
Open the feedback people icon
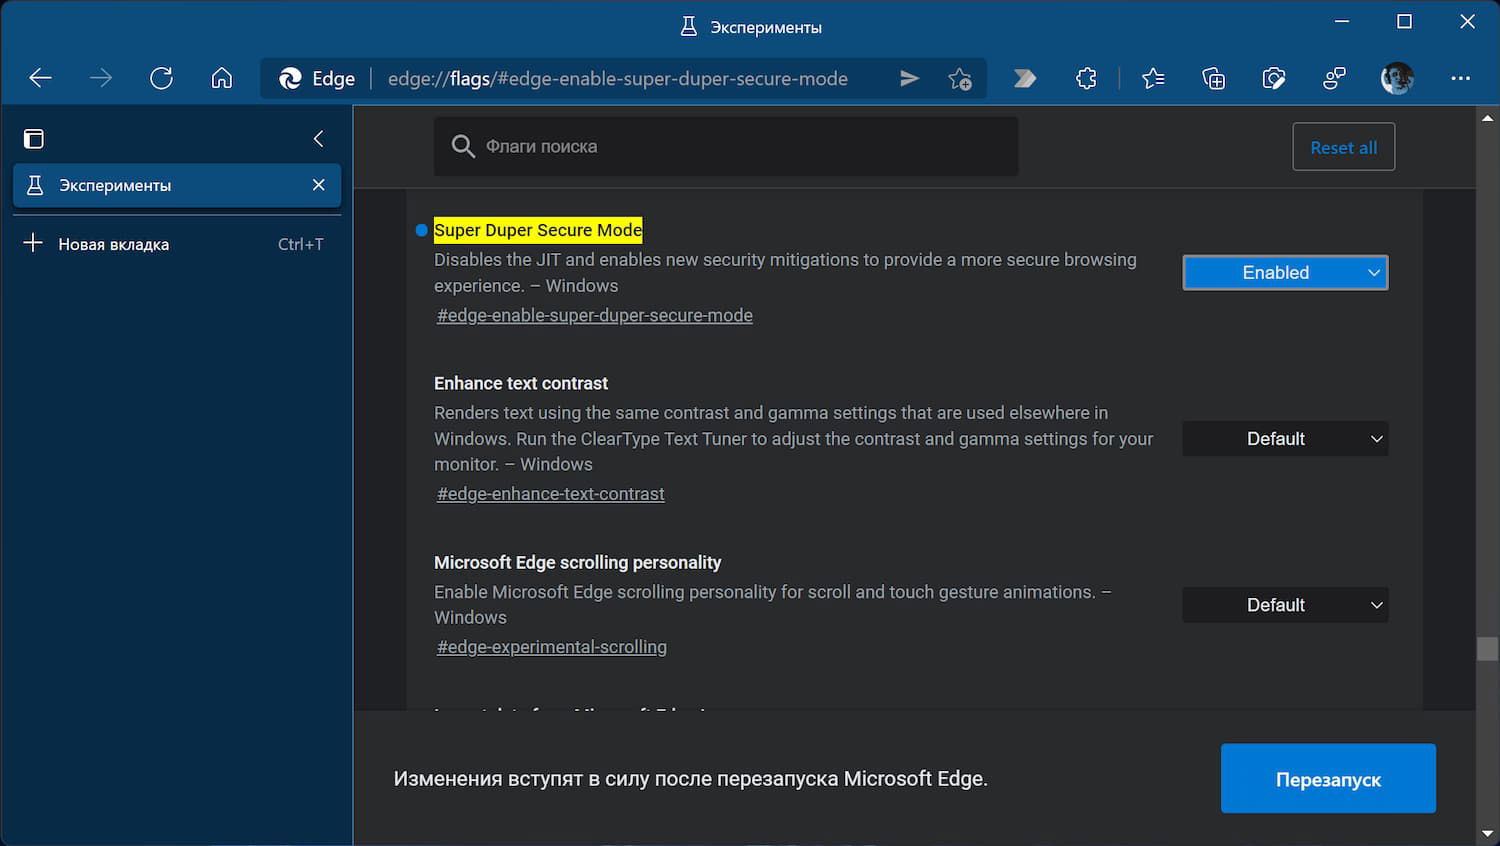point(1334,78)
